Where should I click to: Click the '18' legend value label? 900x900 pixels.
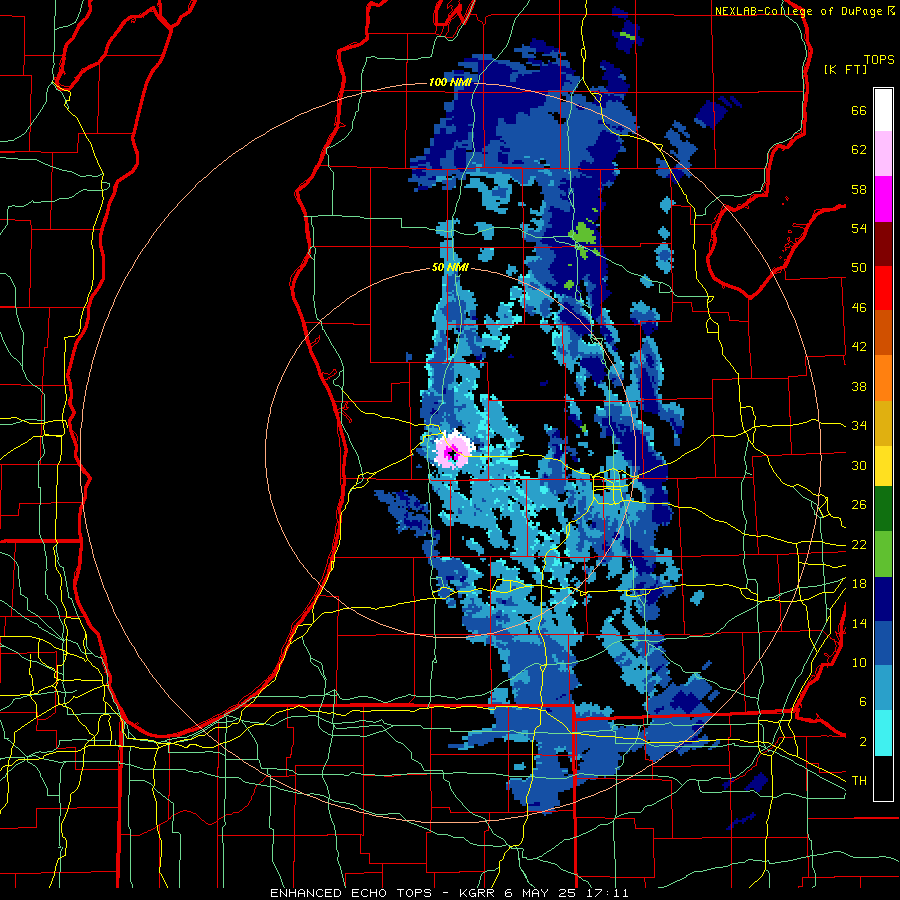point(859,584)
